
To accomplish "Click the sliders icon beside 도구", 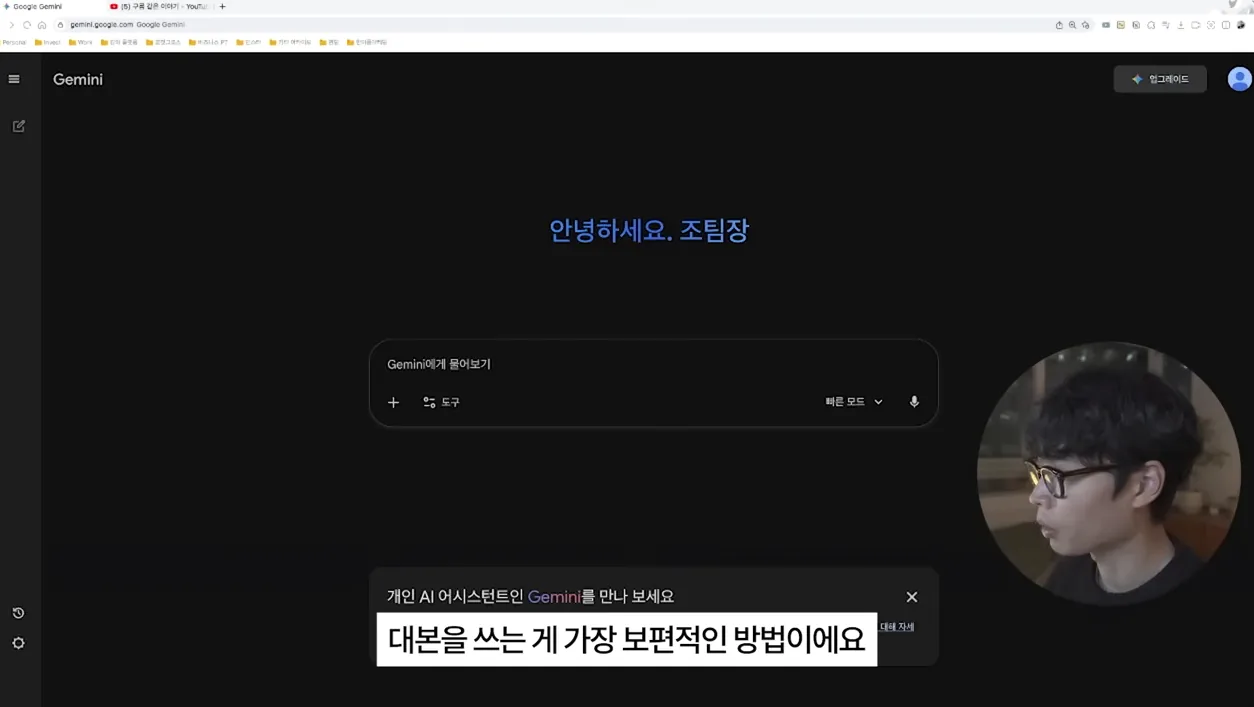I will coord(429,402).
